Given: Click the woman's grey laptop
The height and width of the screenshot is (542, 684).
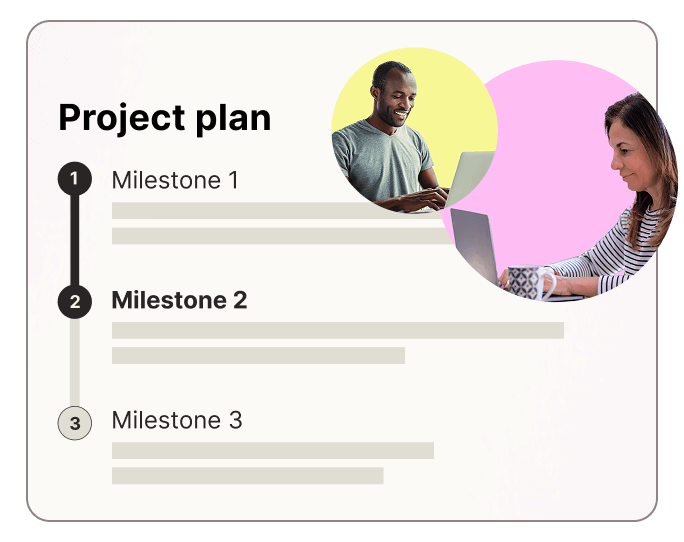Looking at the screenshot, I should coord(474,243).
